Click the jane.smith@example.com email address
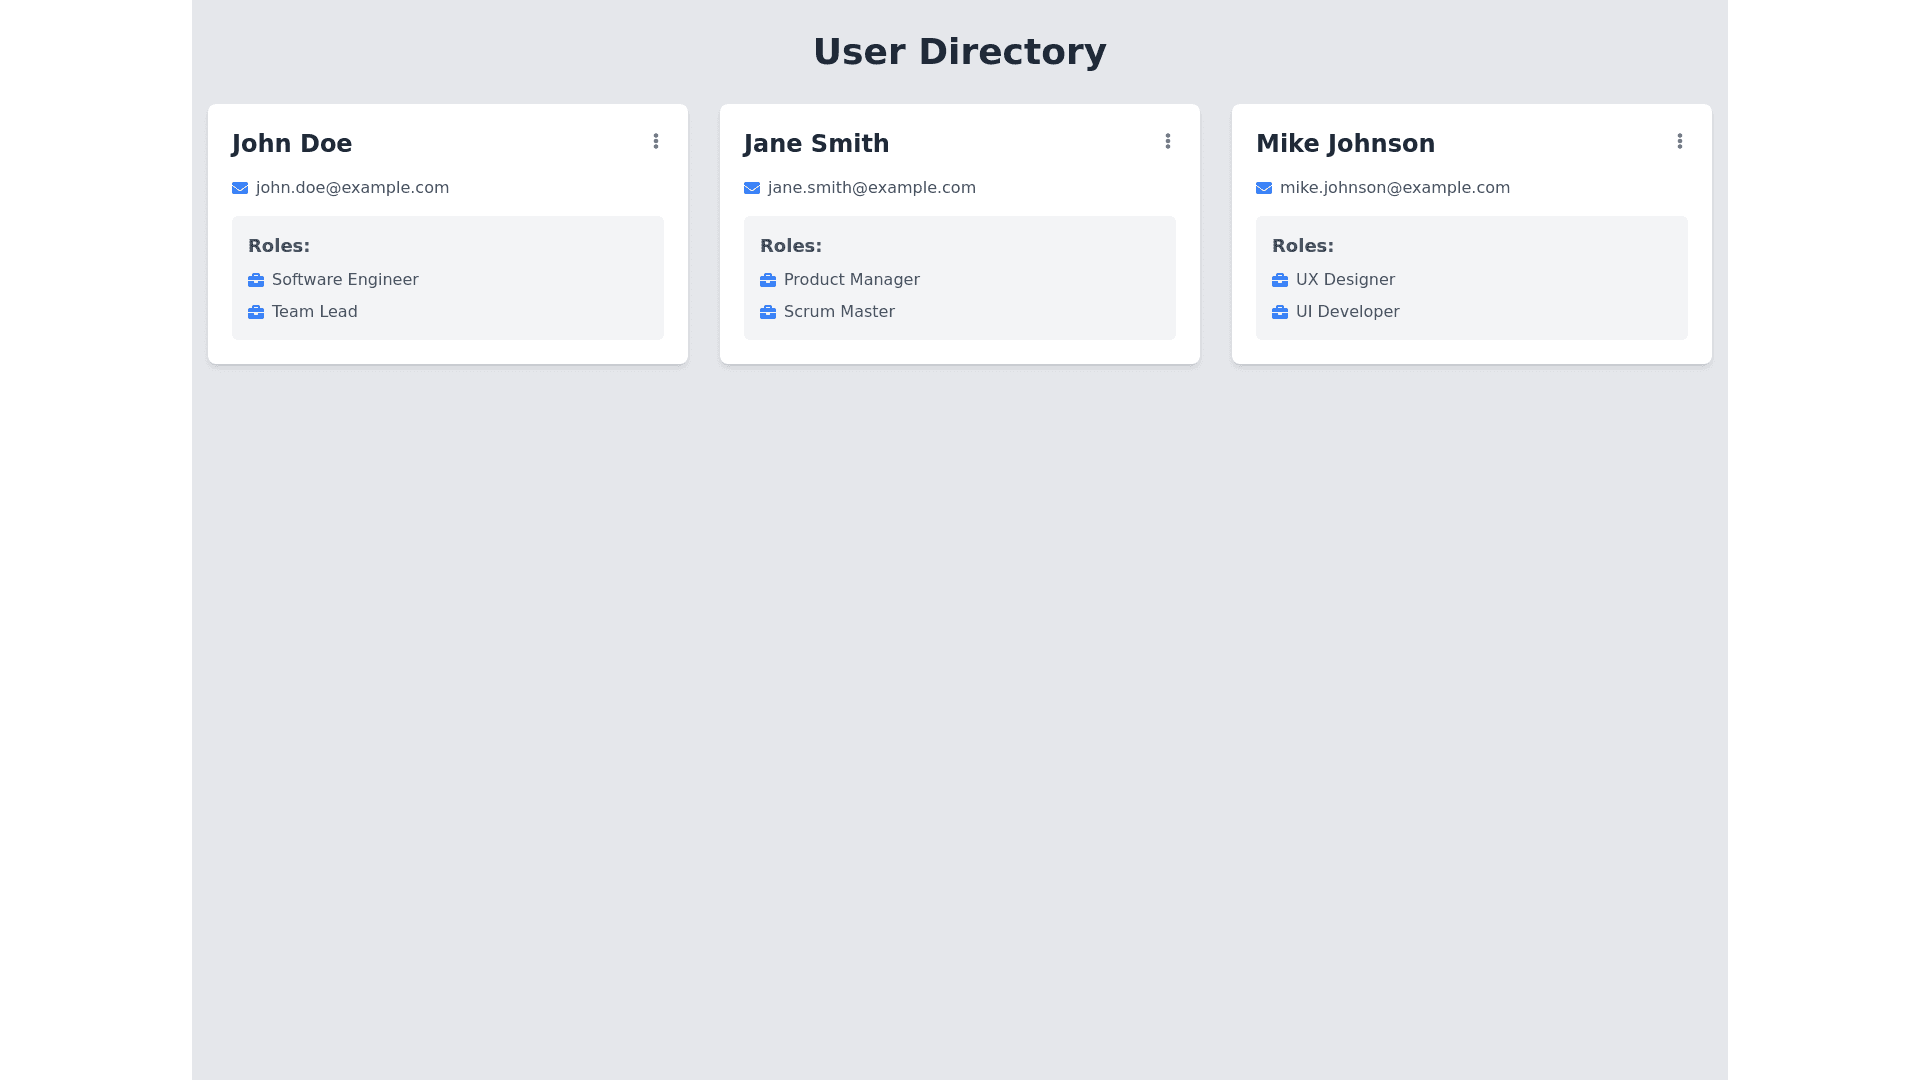 pyautogui.click(x=871, y=188)
